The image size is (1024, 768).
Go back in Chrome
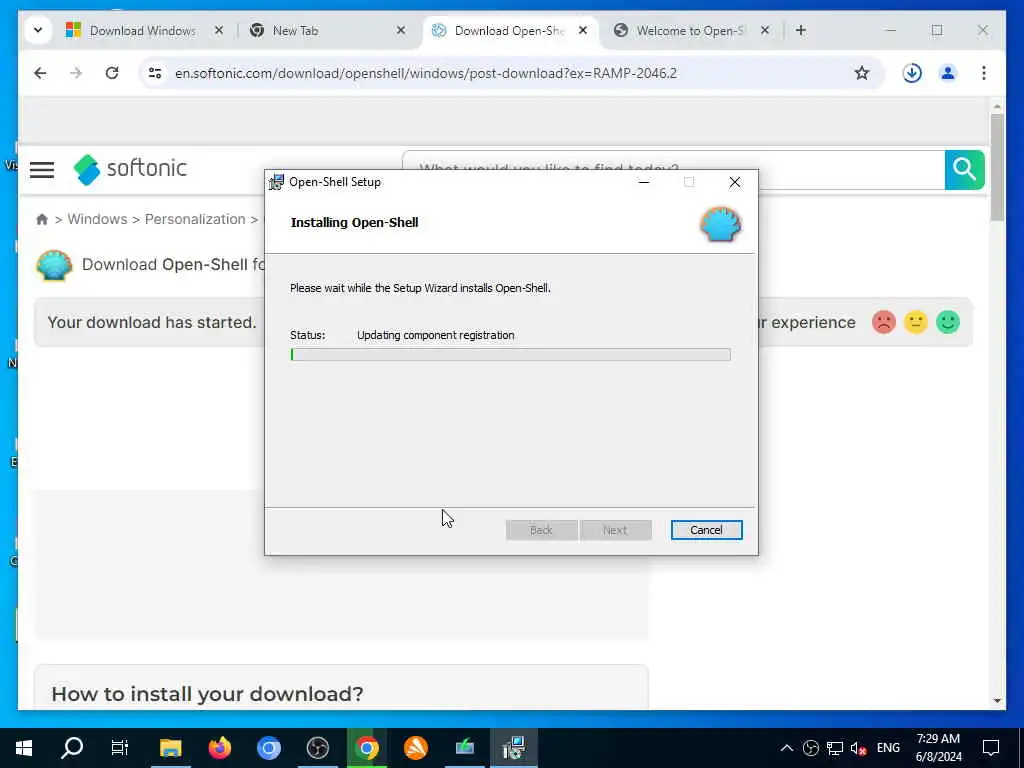40,73
